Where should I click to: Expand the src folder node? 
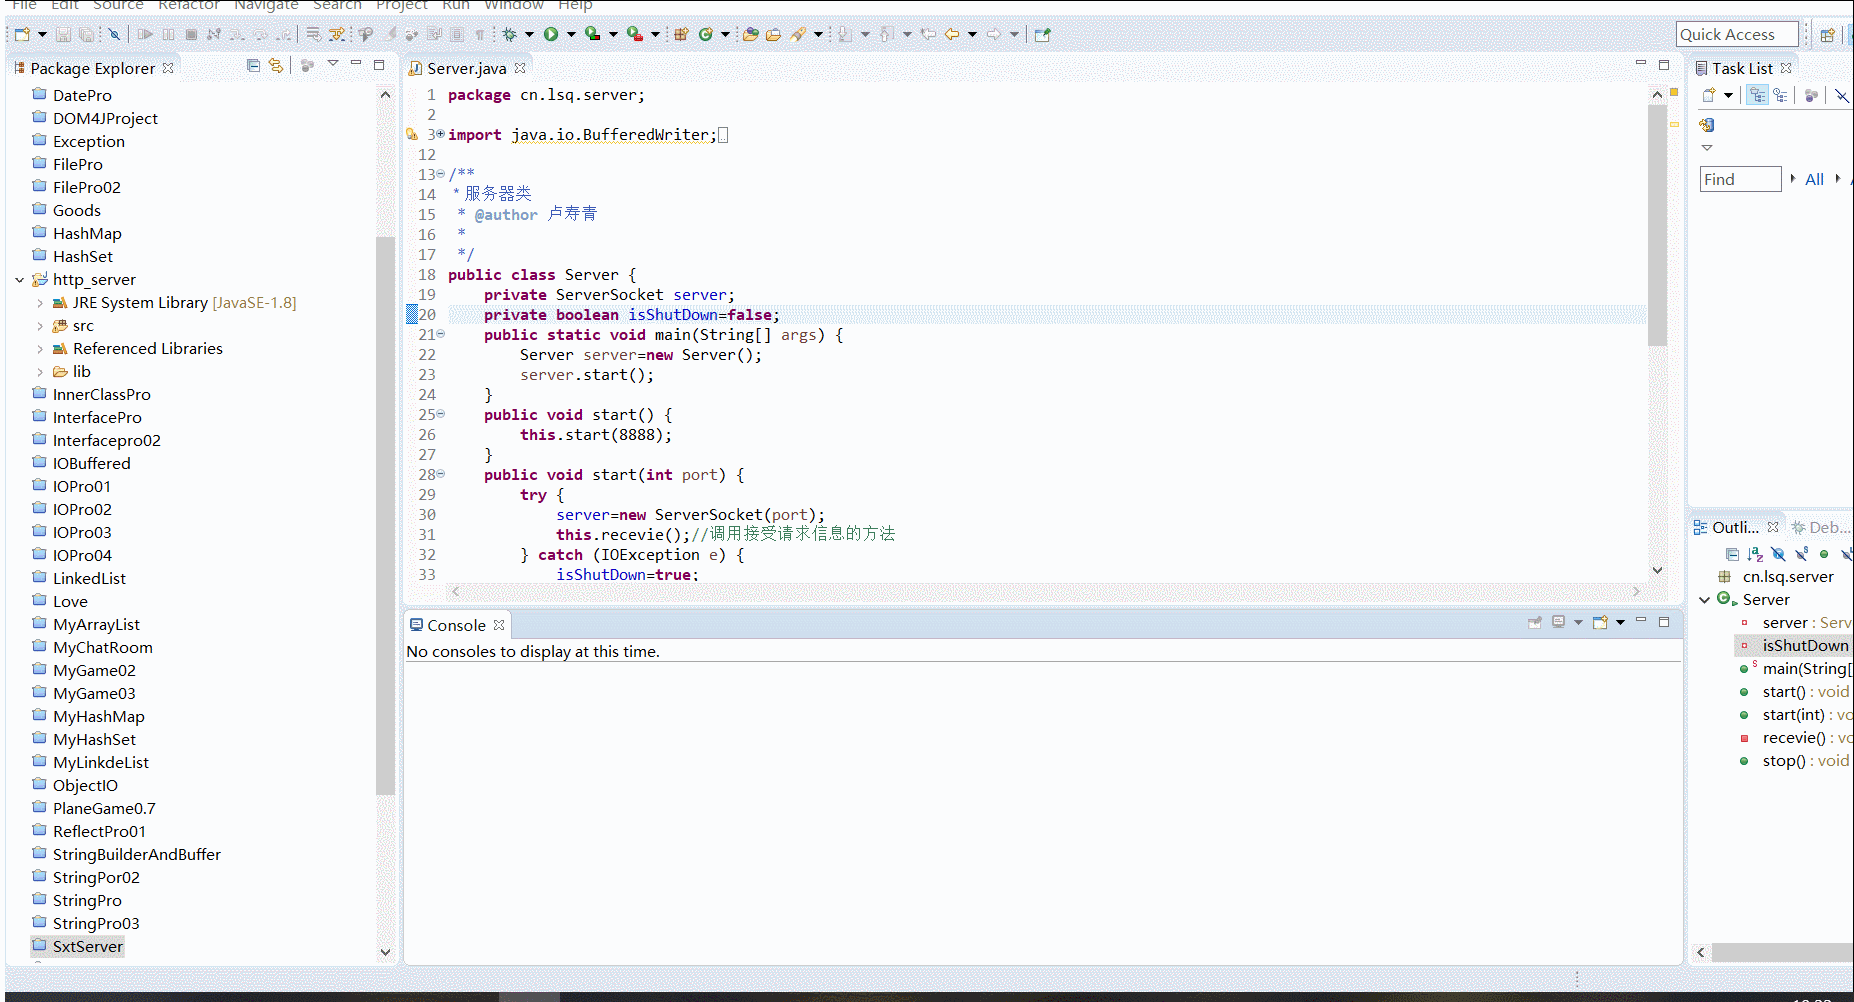[x=40, y=326]
